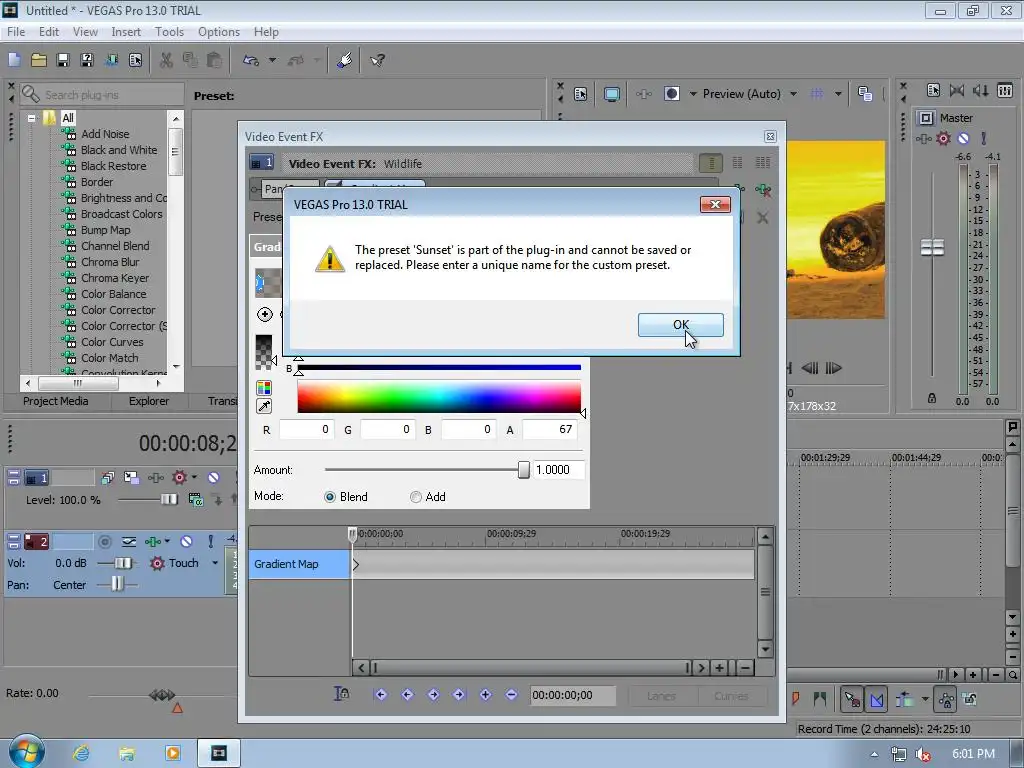
Task: Select the Blend mode radio button
Action: 330,497
